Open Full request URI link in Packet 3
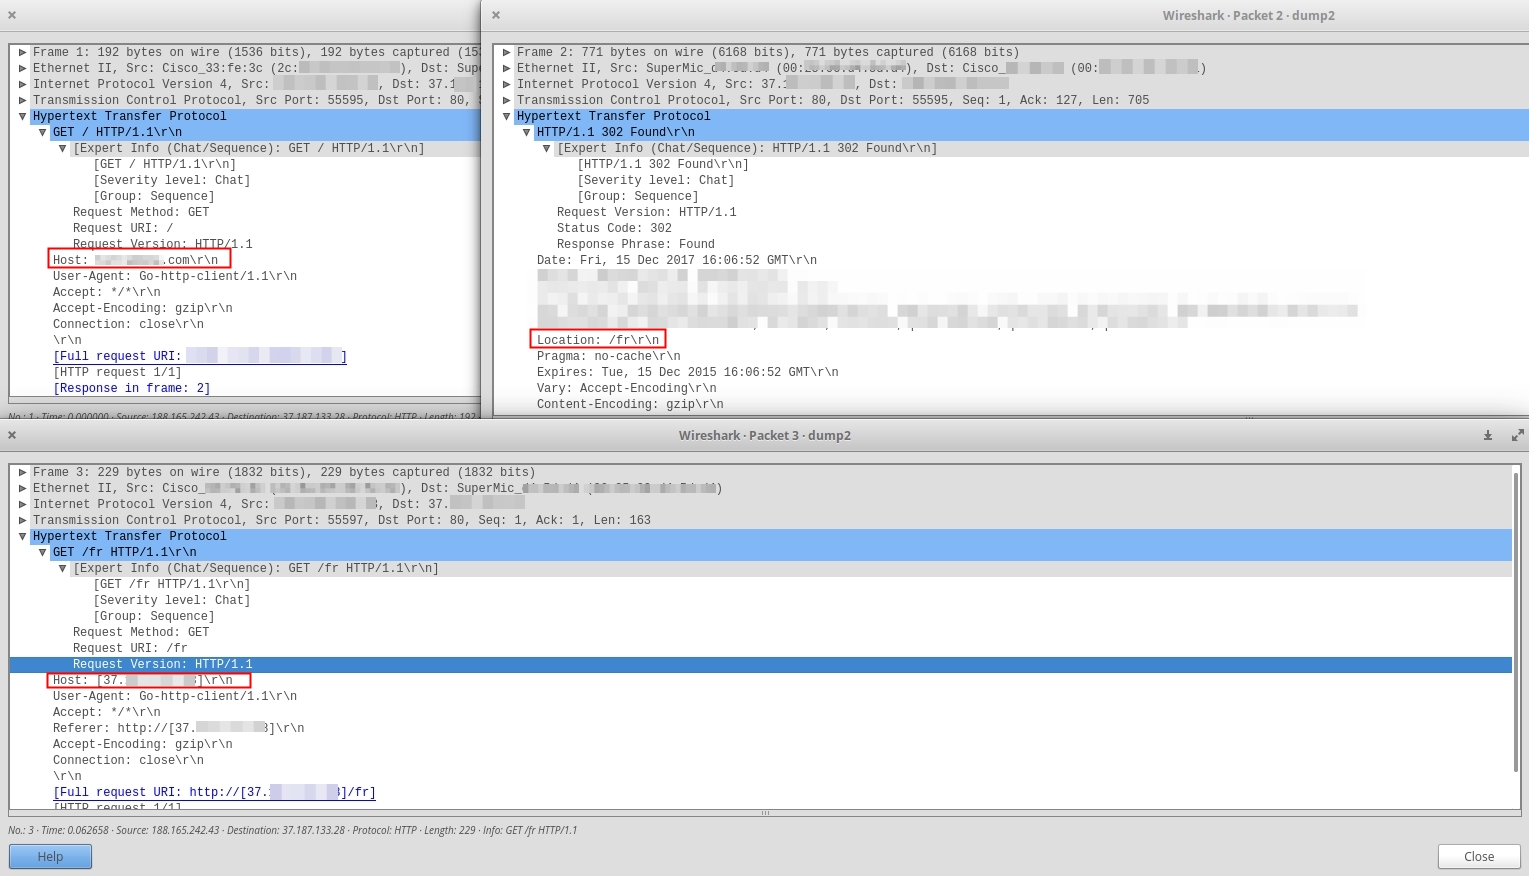 pos(214,792)
